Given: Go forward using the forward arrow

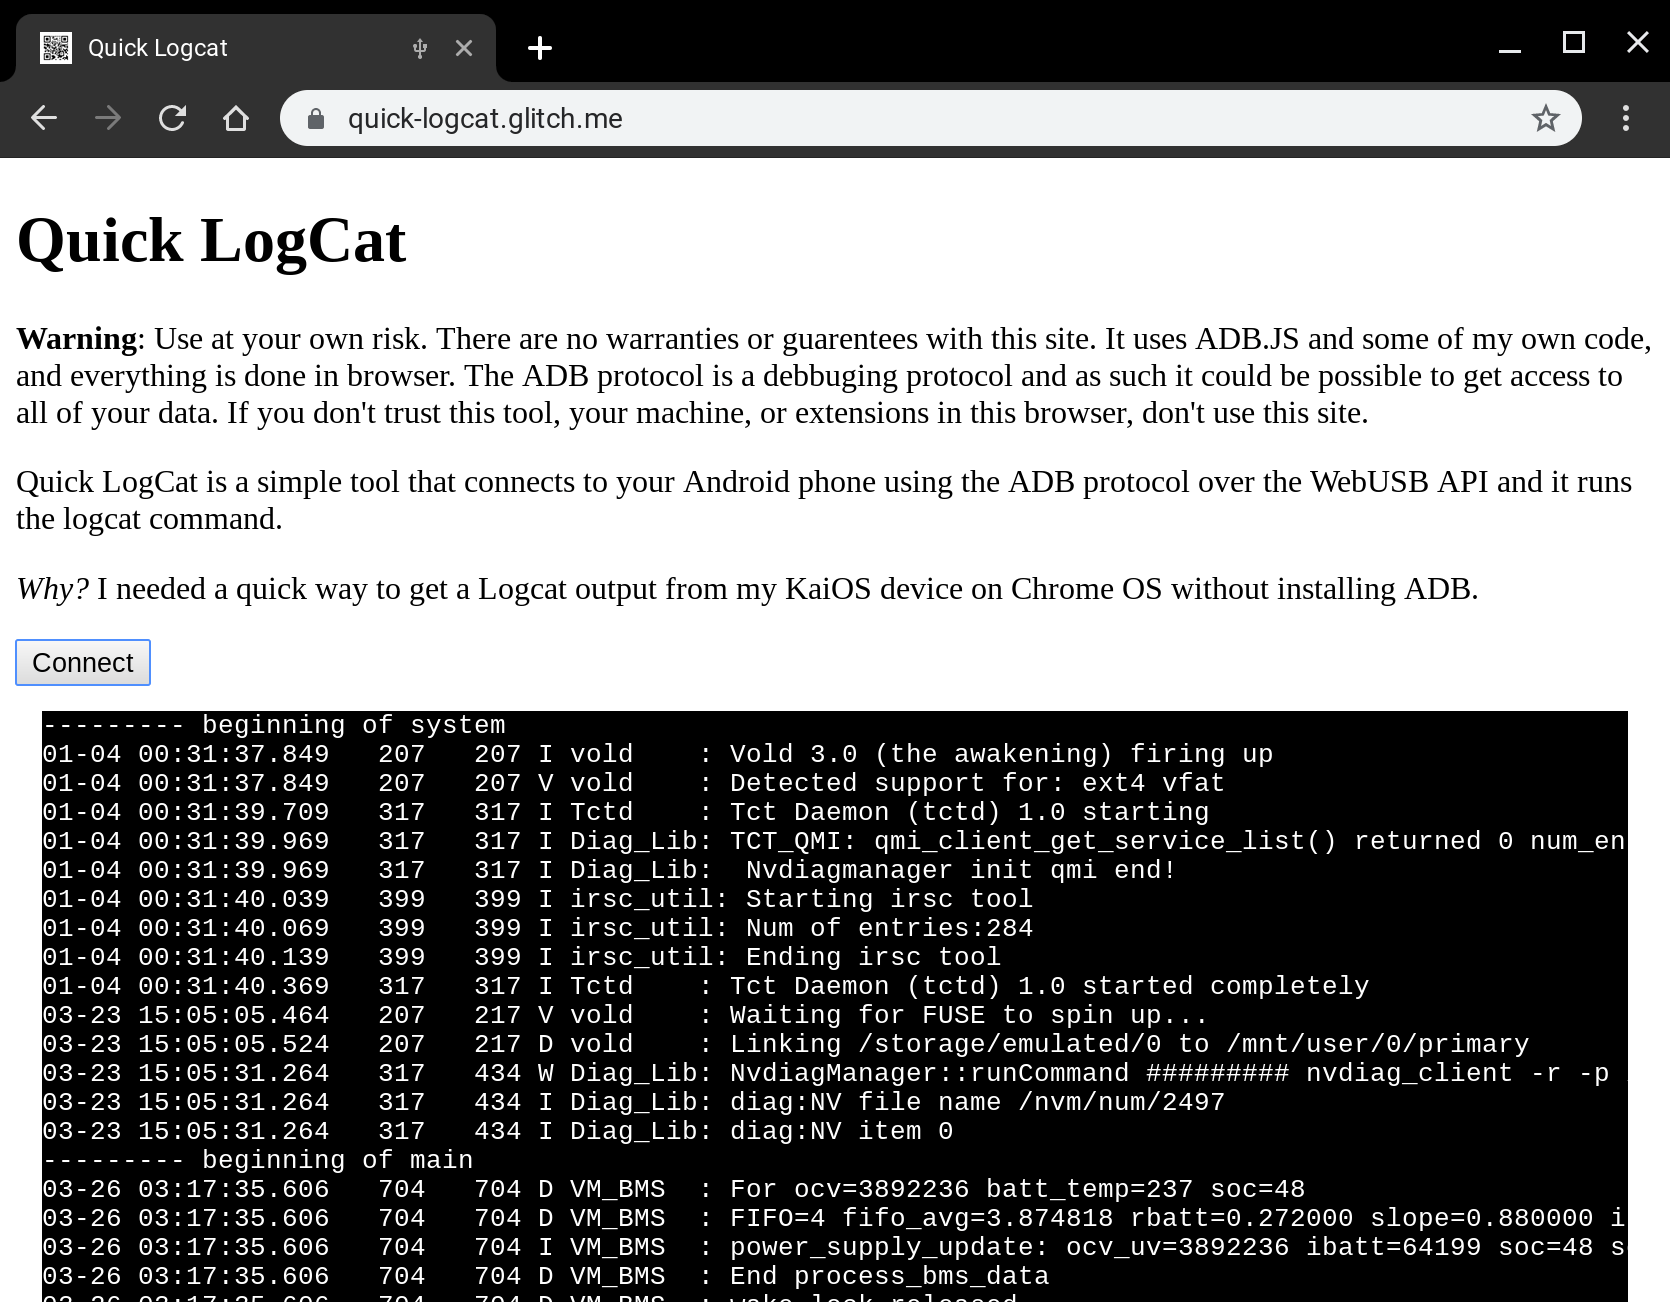Looking at the screenshot, I should point(107,117).
